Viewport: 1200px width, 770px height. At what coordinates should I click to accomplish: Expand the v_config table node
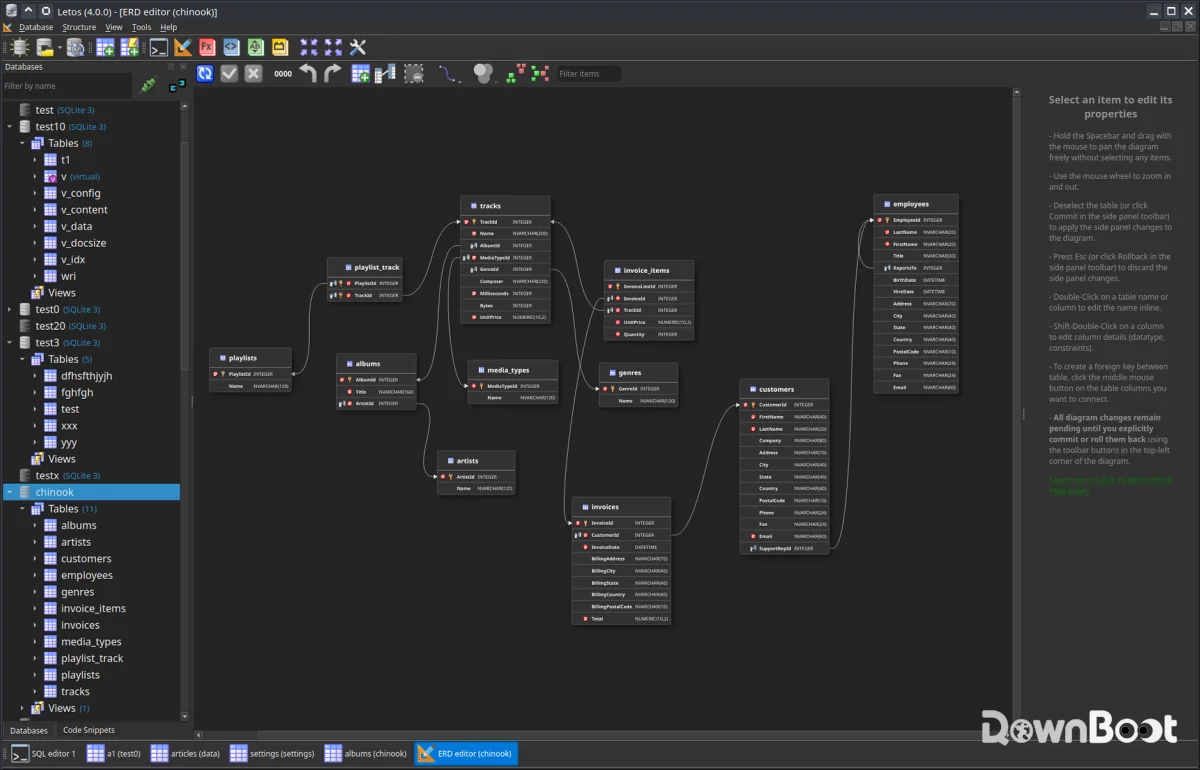(36, 193)
